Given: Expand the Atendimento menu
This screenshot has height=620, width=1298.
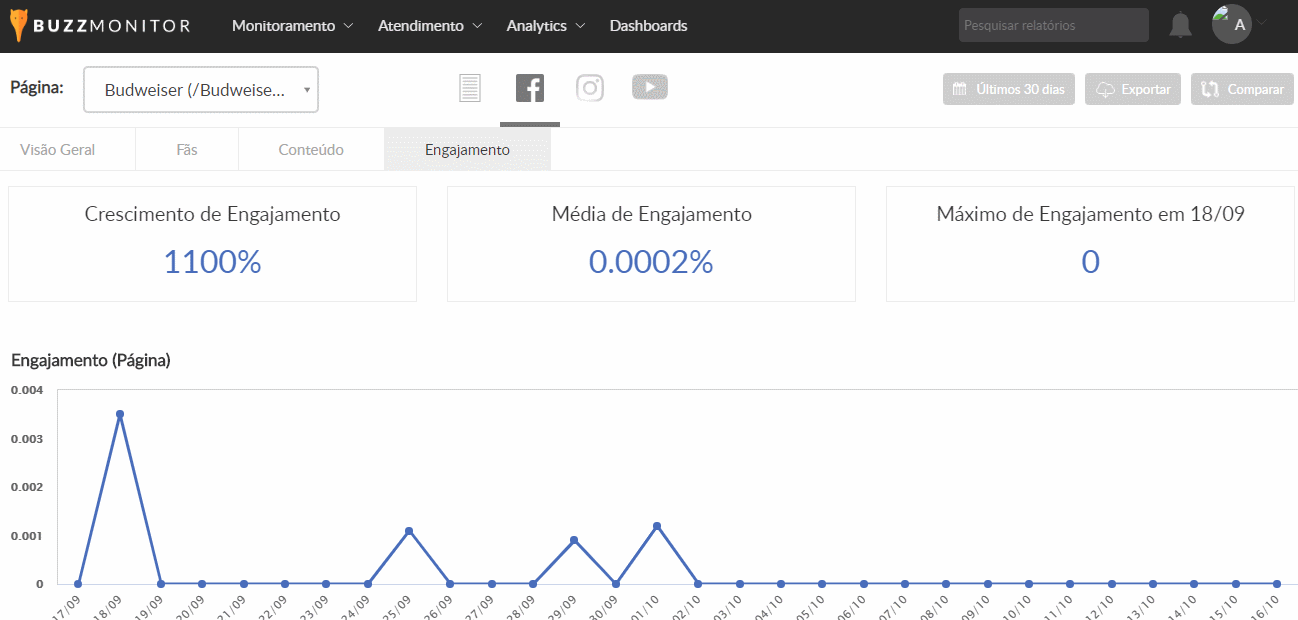Looking at the screenshot, I should coord(430,26).
